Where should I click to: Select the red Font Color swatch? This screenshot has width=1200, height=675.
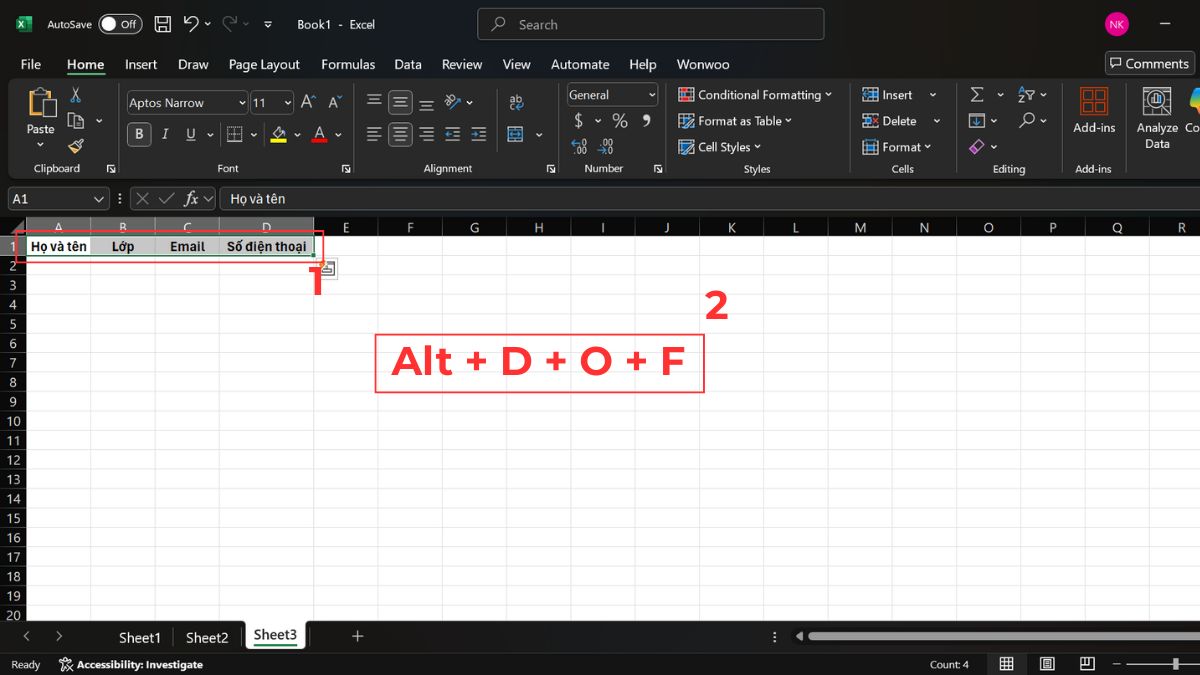point(319,140)
